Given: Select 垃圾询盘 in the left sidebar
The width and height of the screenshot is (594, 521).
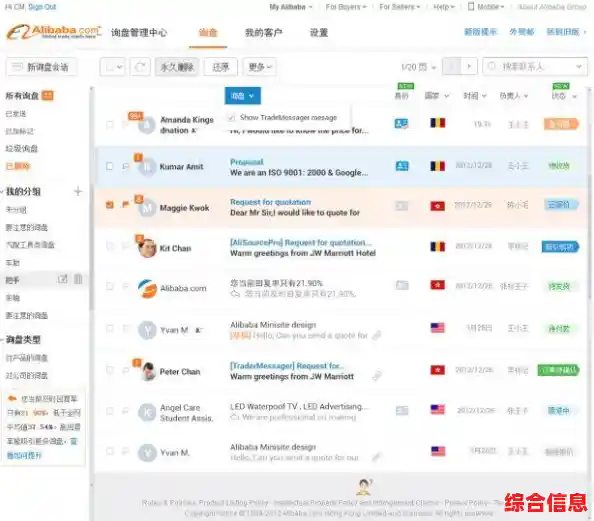Looking at the screenshot, I should [x=22, y=149].
